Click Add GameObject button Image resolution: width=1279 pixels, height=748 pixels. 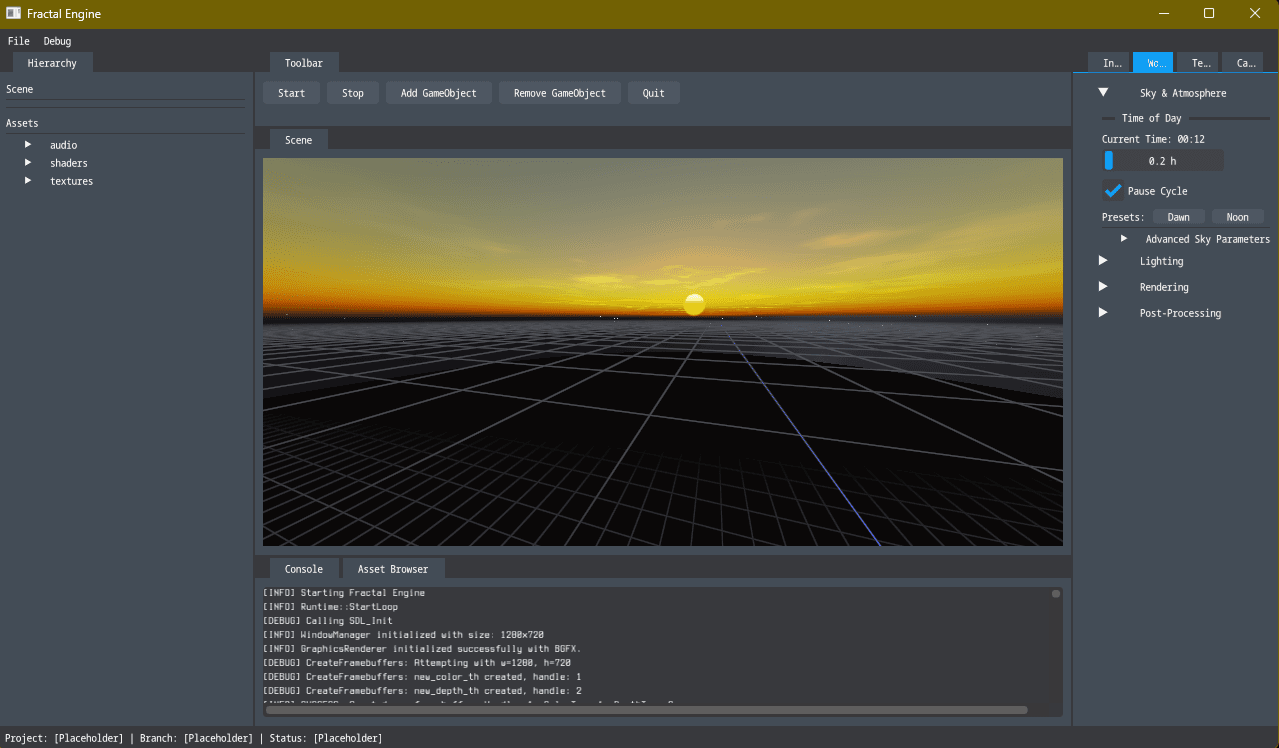(438, 93)
